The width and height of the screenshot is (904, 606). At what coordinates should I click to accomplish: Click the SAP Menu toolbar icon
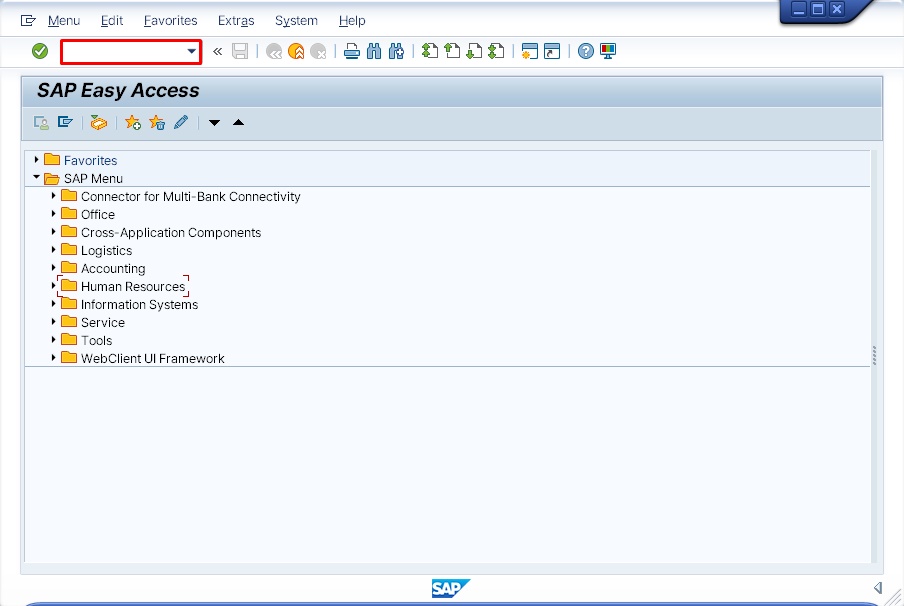(x=65, y=122)
